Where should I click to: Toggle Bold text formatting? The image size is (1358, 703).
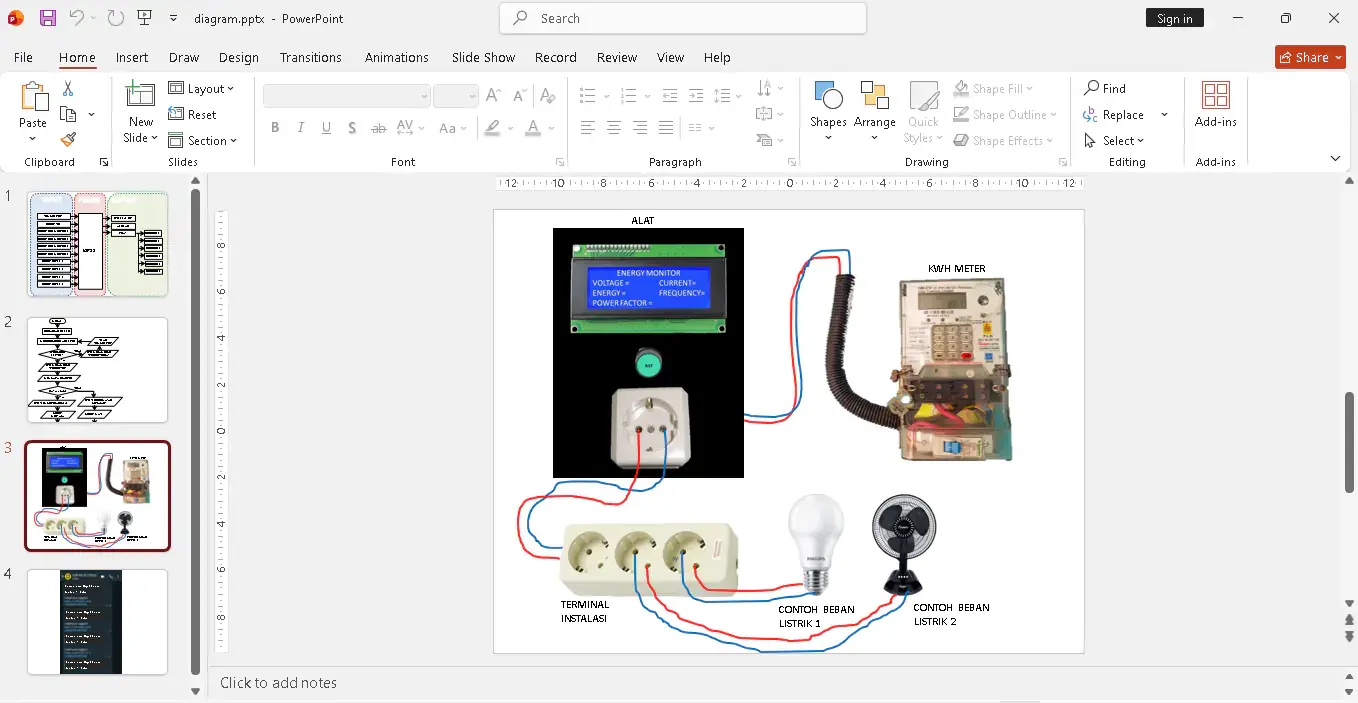(x=275, y=128)
